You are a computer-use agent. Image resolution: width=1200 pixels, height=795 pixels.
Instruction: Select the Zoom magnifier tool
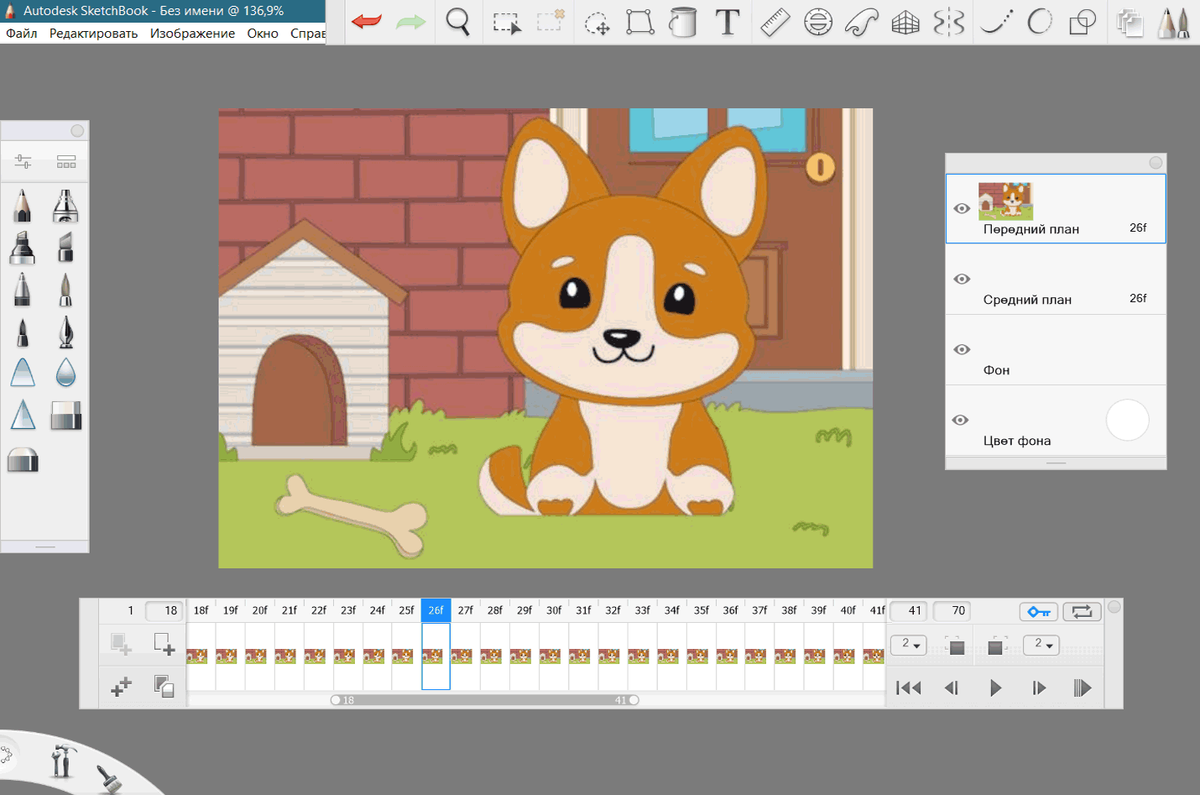point(458,22)
